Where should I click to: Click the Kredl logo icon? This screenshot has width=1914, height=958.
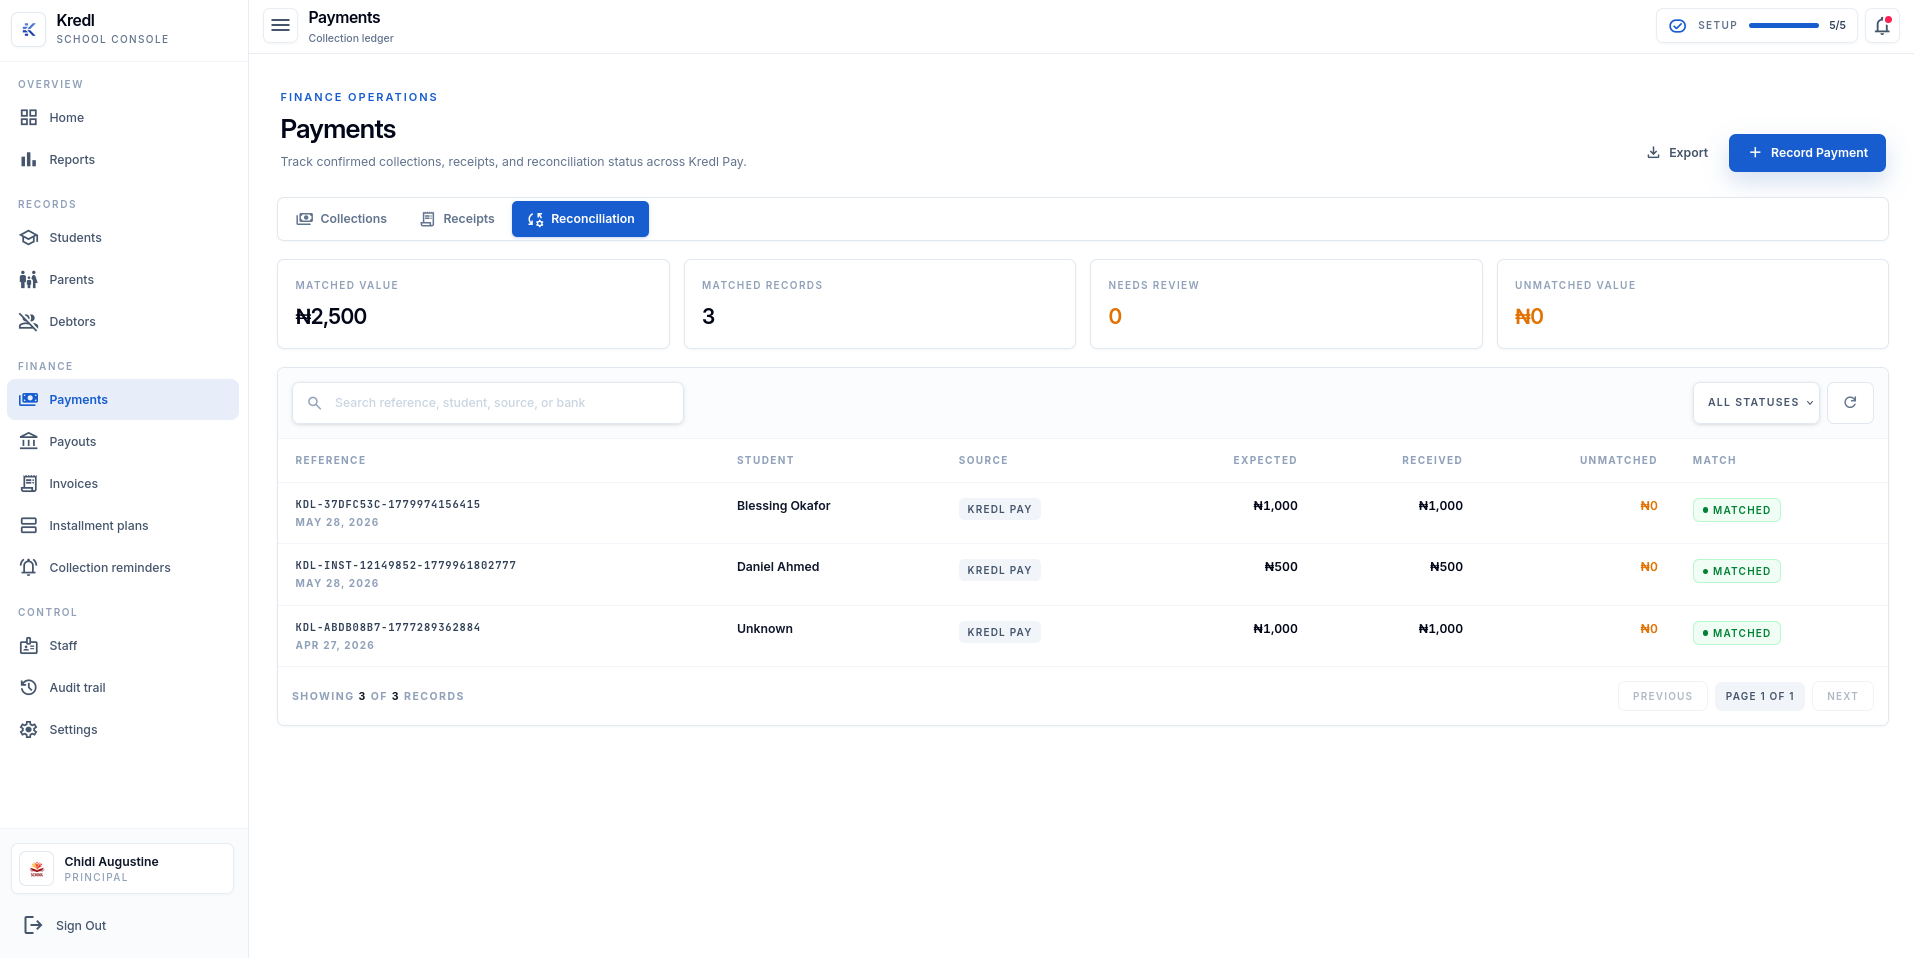point(28,29)
